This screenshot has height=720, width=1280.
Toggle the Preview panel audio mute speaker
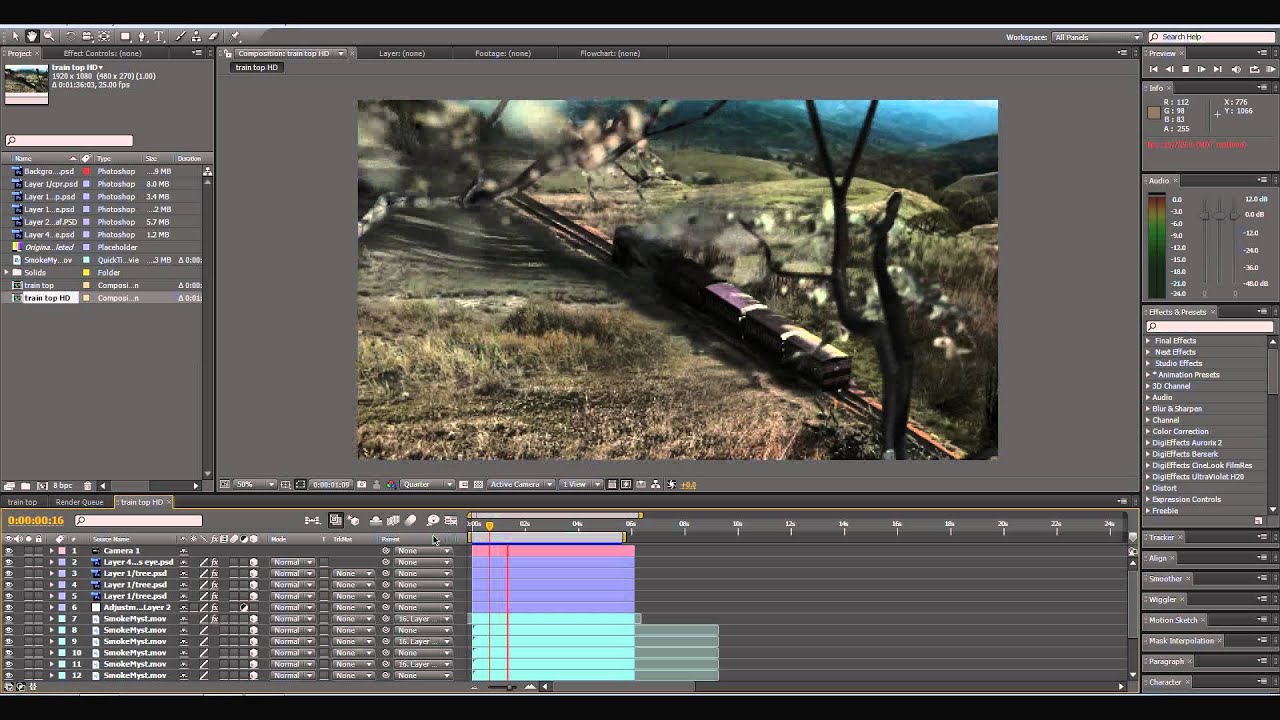tap(1237, 69)
